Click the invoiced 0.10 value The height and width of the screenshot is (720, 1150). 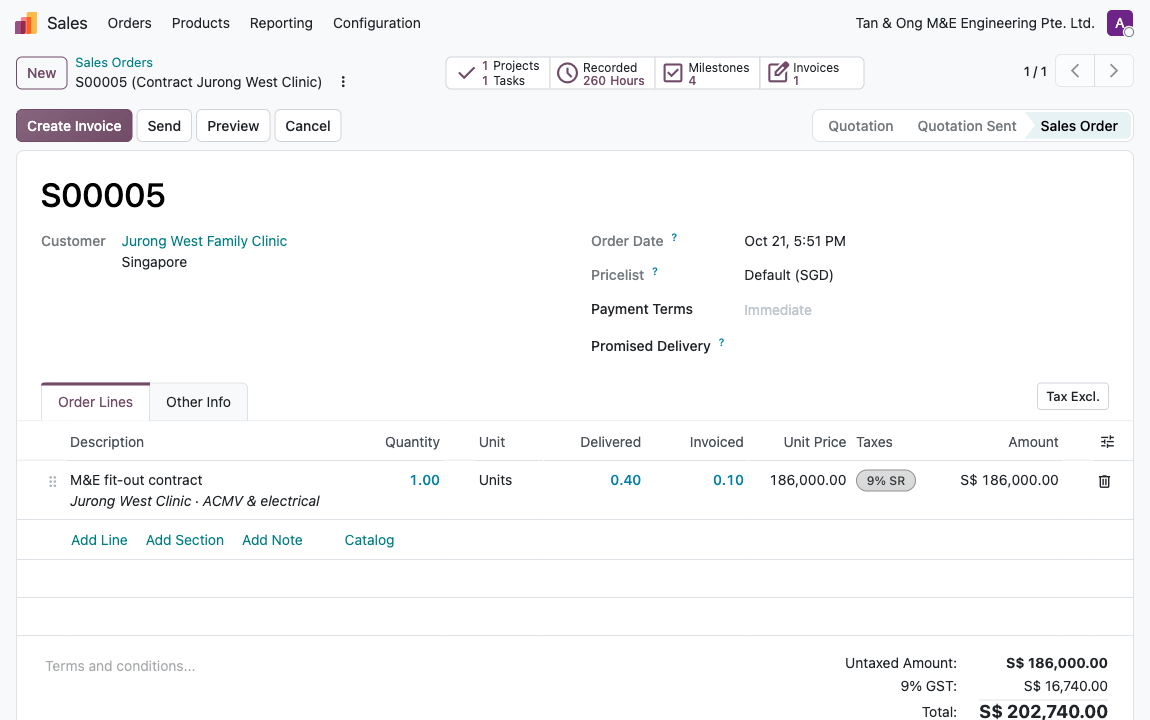728,480
